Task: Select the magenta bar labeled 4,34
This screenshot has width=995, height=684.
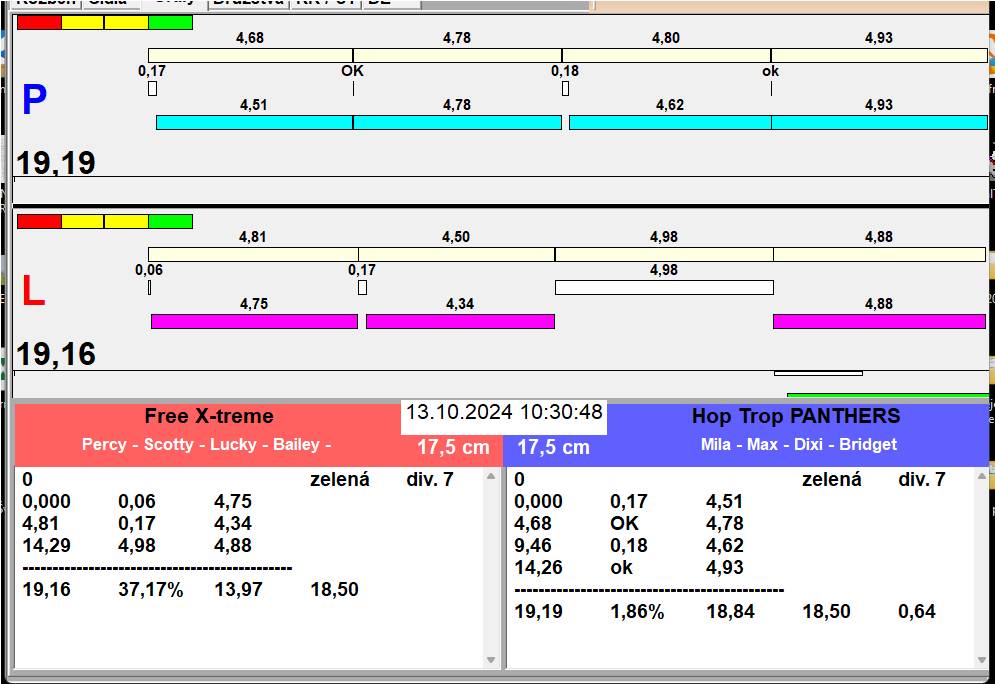Action: tap(460, 321)
